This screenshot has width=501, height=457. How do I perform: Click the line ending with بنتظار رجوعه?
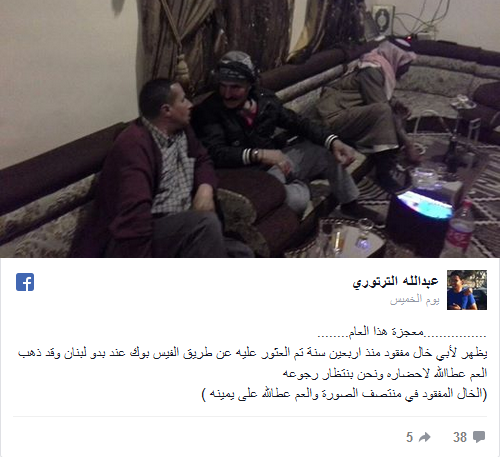(385, 374)
